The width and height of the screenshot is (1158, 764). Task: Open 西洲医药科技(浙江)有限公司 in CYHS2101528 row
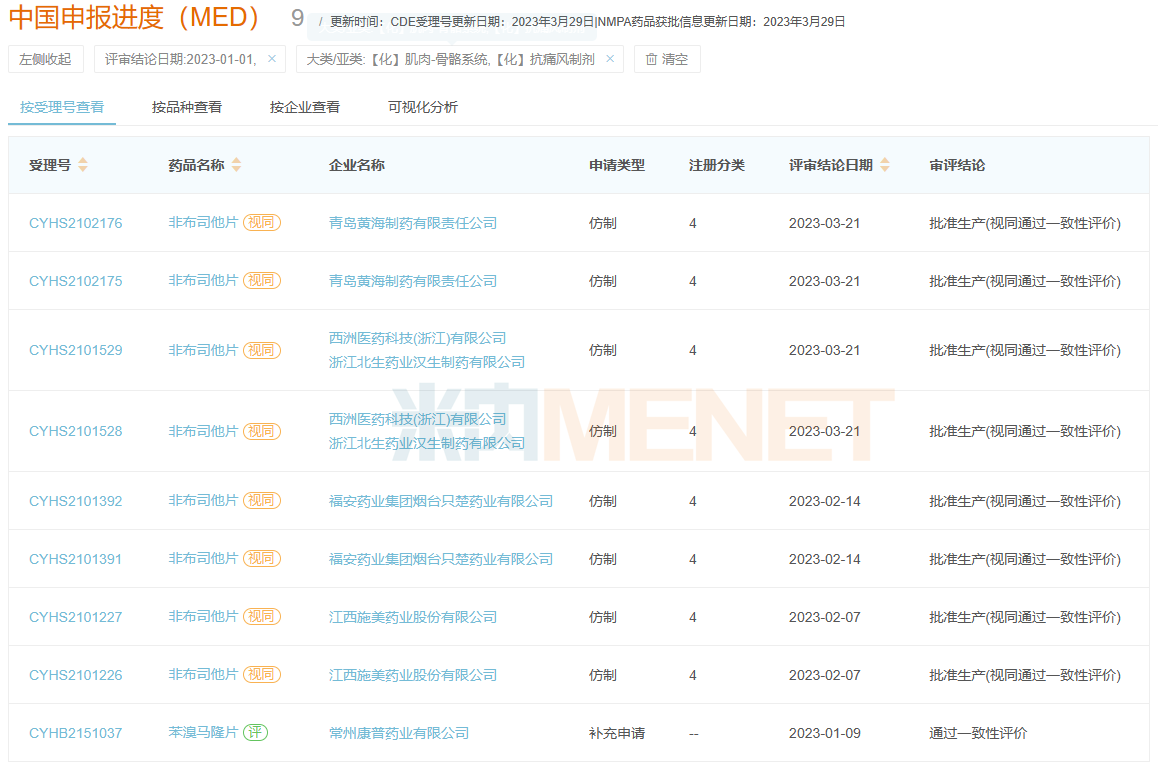click(417, 419)
